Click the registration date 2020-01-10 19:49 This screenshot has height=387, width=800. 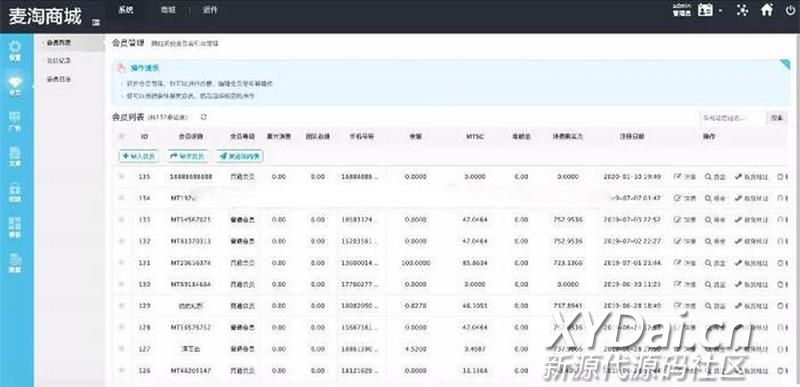[x=632, y=177]
